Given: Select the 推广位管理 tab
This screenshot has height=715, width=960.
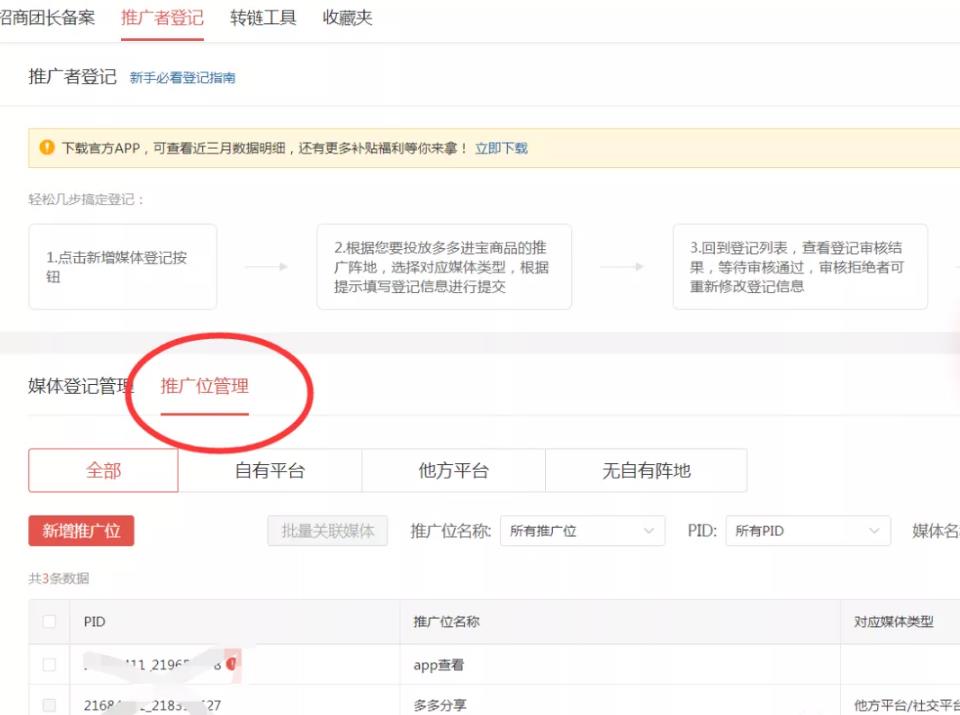Looking at the screenshot, I should point(205,386).
